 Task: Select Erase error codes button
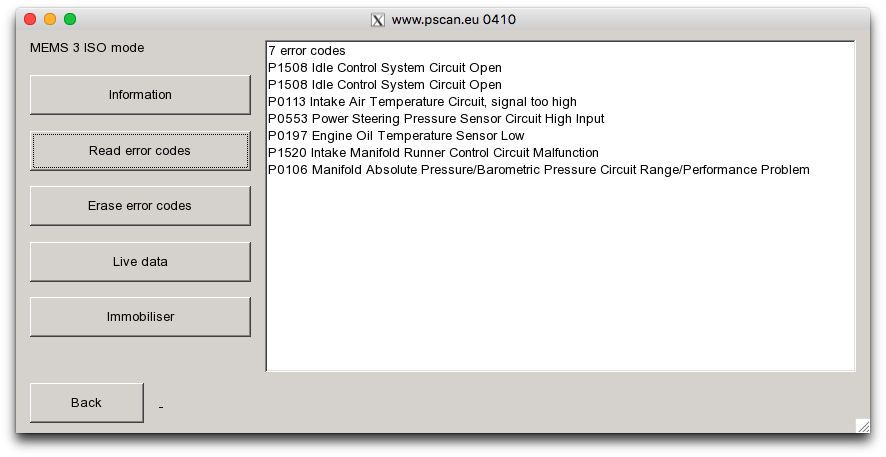click(x=140, y=206)
